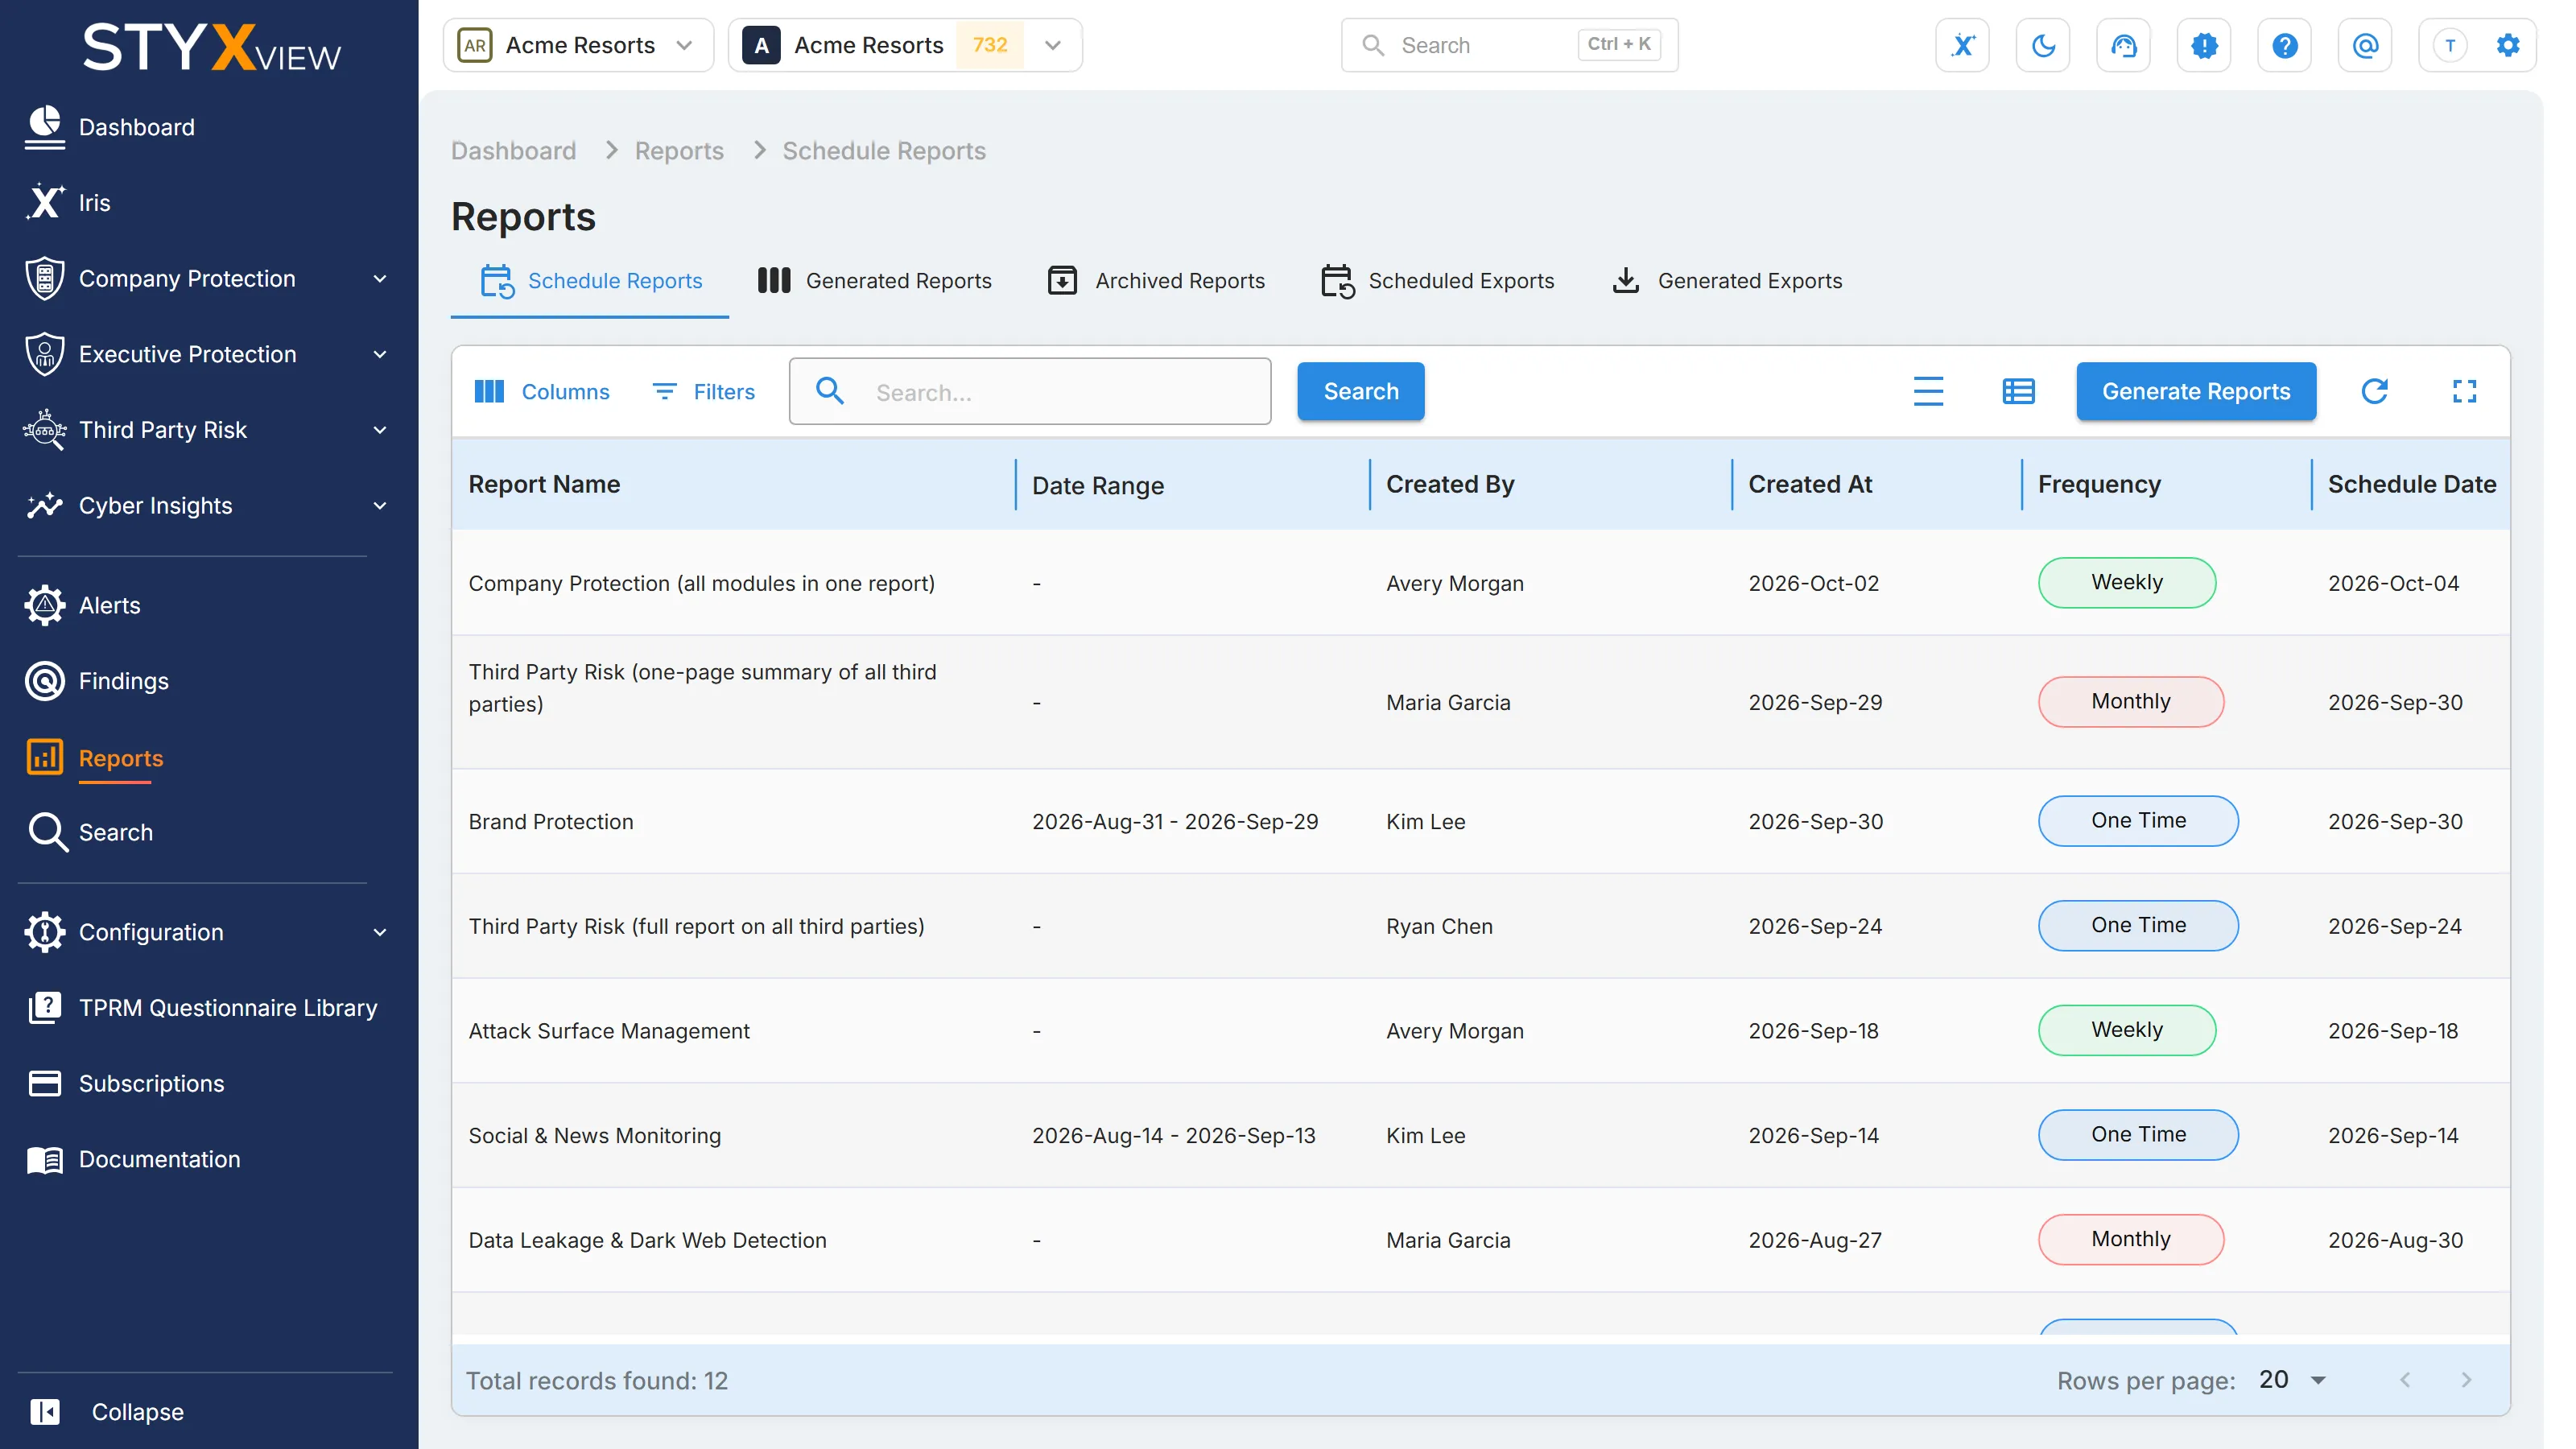Enter fullscreen table view

point(2464,391)
